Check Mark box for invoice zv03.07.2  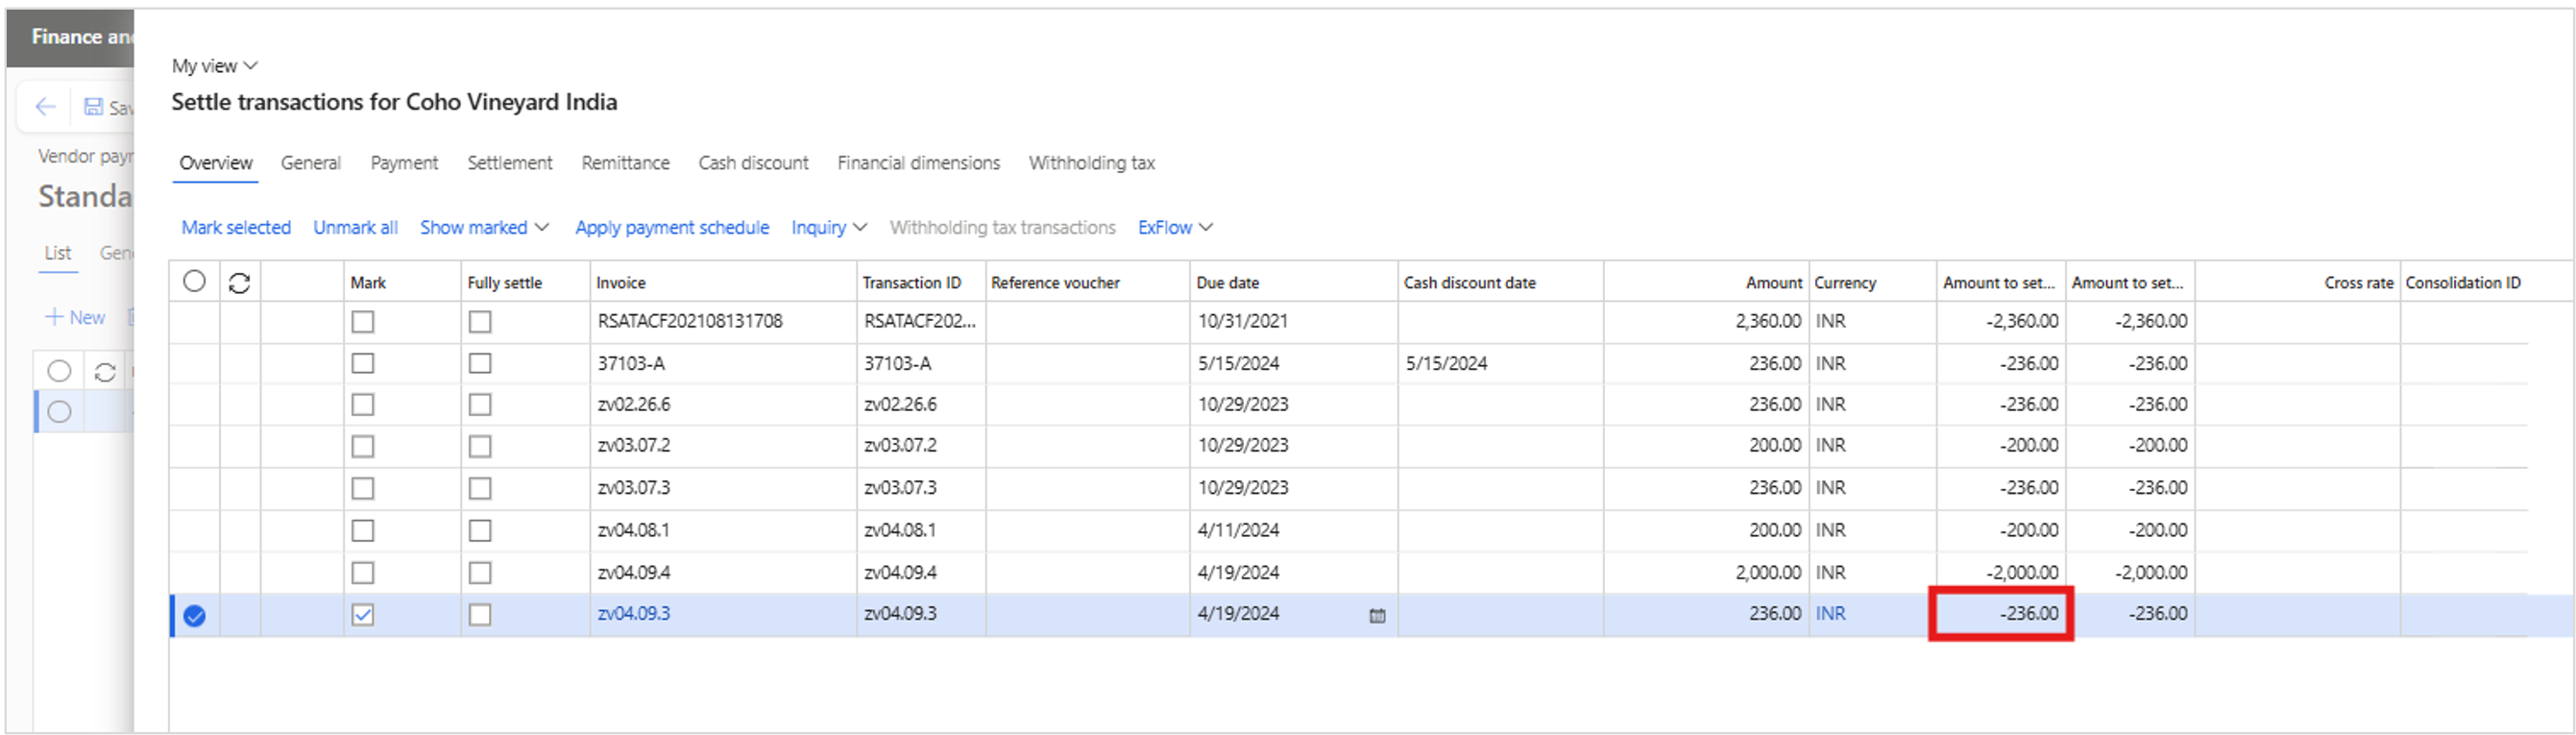click(x=363, y=446)
